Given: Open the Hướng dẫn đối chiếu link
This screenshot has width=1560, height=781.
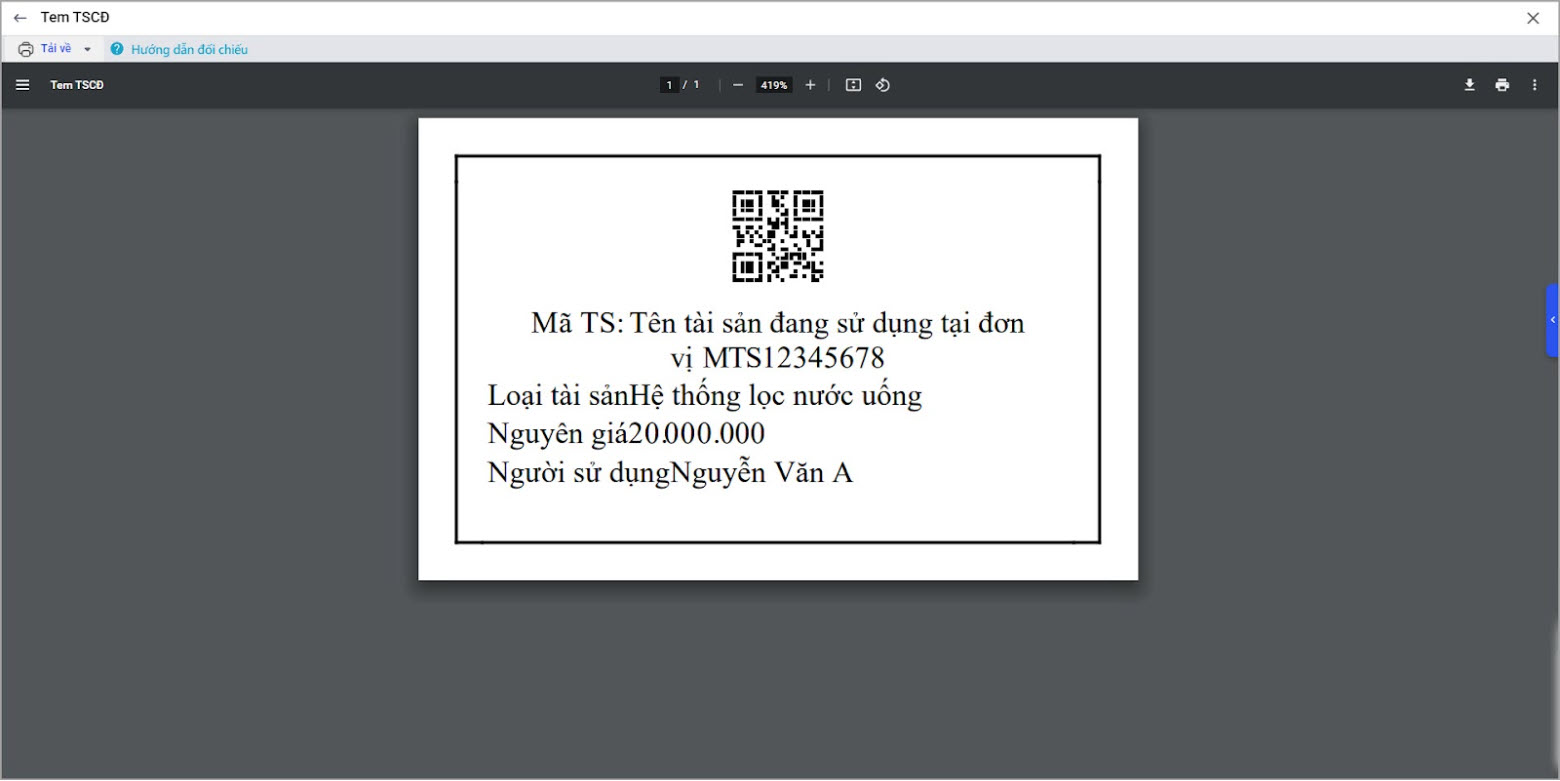Looking at the screenshot, I should click(x=189, y=49).
